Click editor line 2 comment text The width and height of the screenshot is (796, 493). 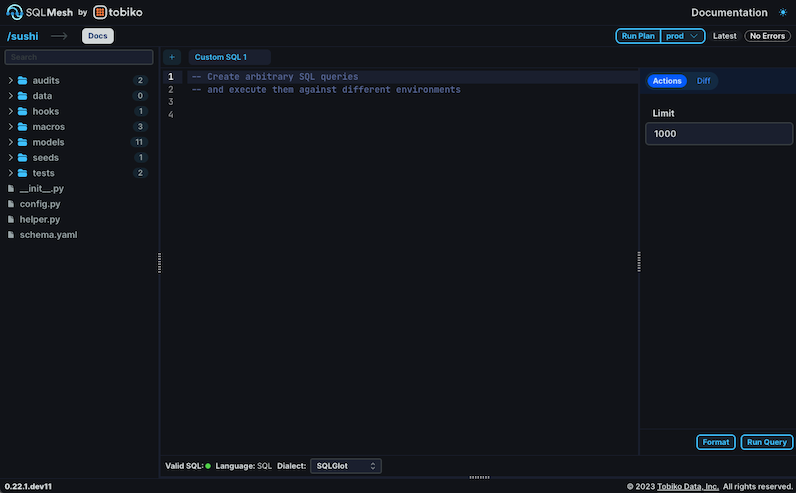click(326, 89)
